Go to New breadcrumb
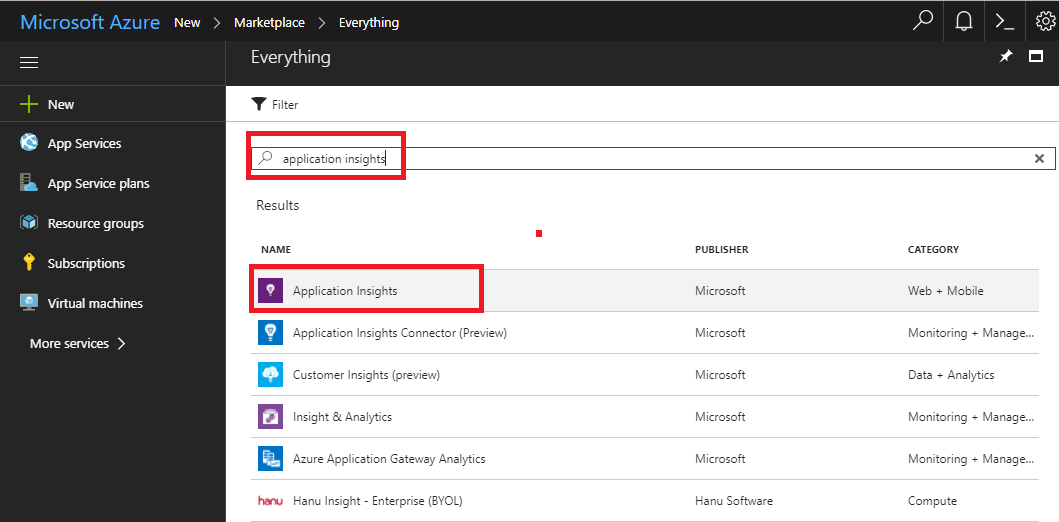The height and width of the screenshot is (522, 1059). click(187, 22)
